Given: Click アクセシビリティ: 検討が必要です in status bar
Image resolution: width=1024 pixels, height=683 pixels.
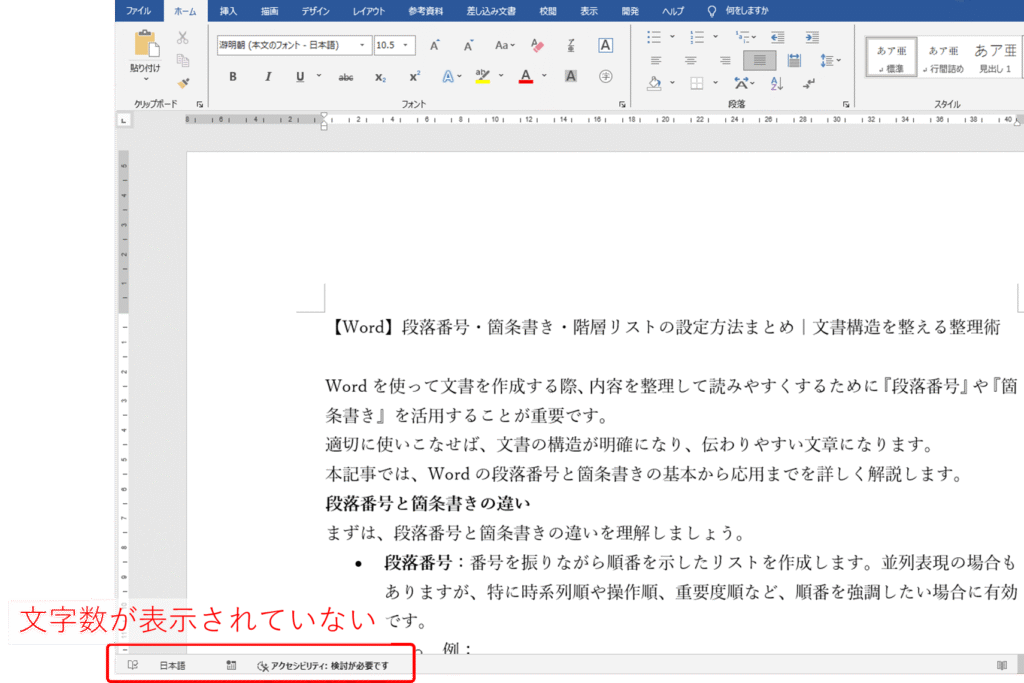Looking at the screenshot, I should (323, 665).
